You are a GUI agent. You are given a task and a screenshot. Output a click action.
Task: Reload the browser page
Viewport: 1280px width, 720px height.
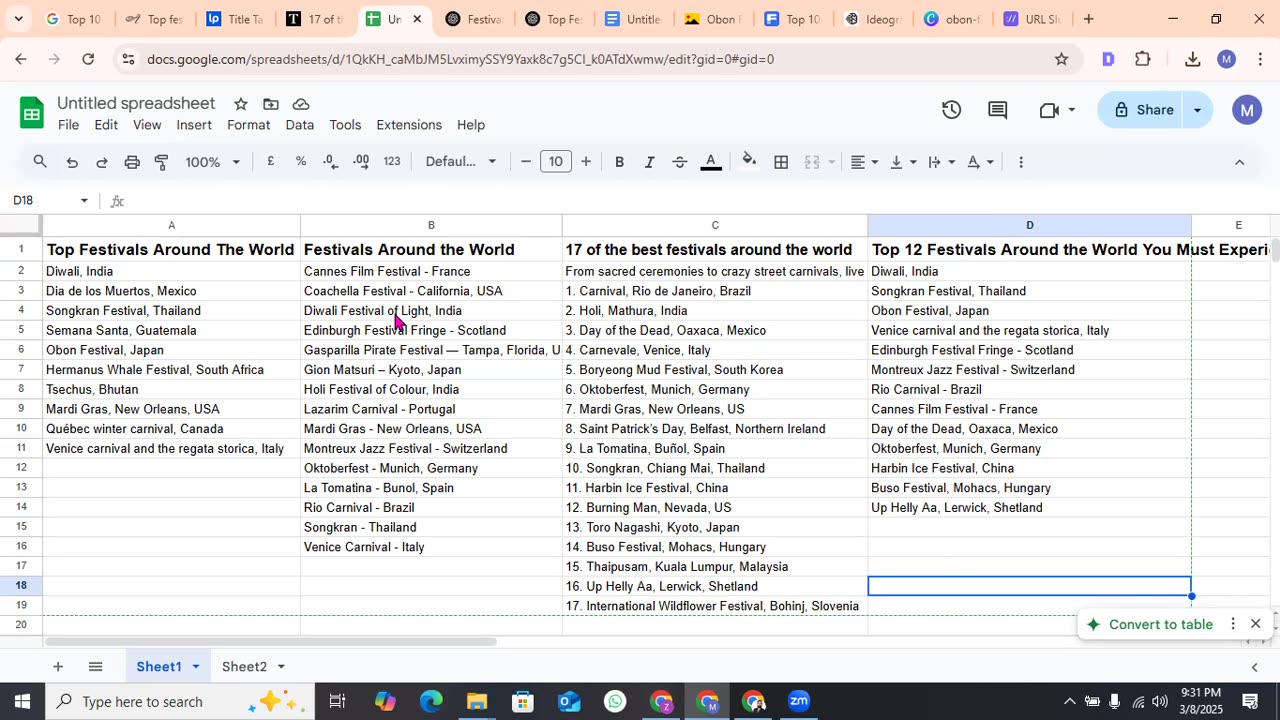pos(88,59)
